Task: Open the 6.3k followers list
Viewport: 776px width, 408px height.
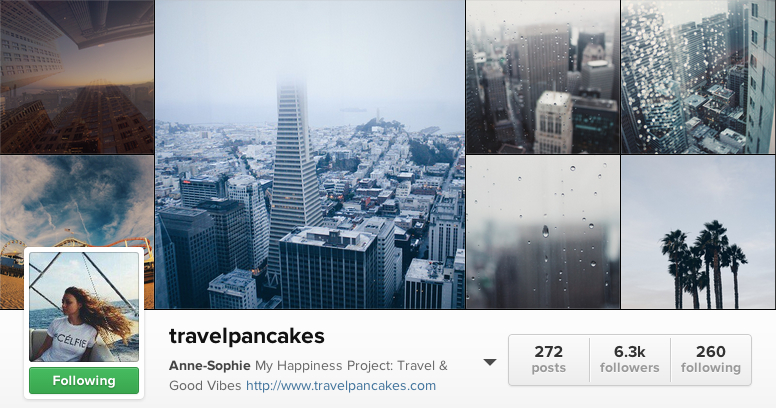Action: click(x=630, y=359)
